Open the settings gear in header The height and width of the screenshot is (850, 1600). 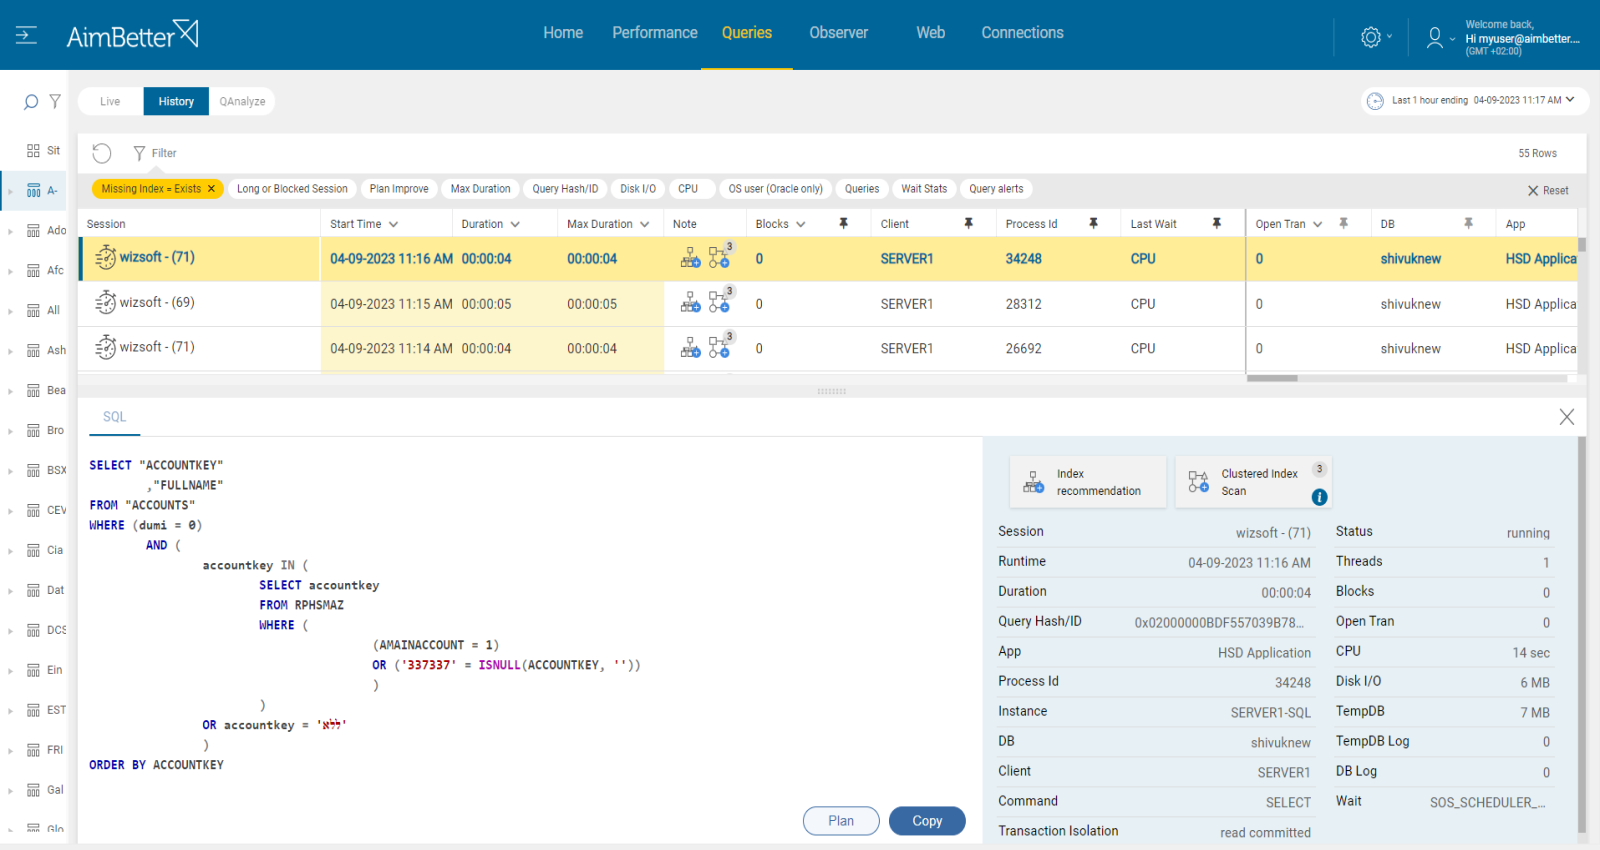[1371, 37]
